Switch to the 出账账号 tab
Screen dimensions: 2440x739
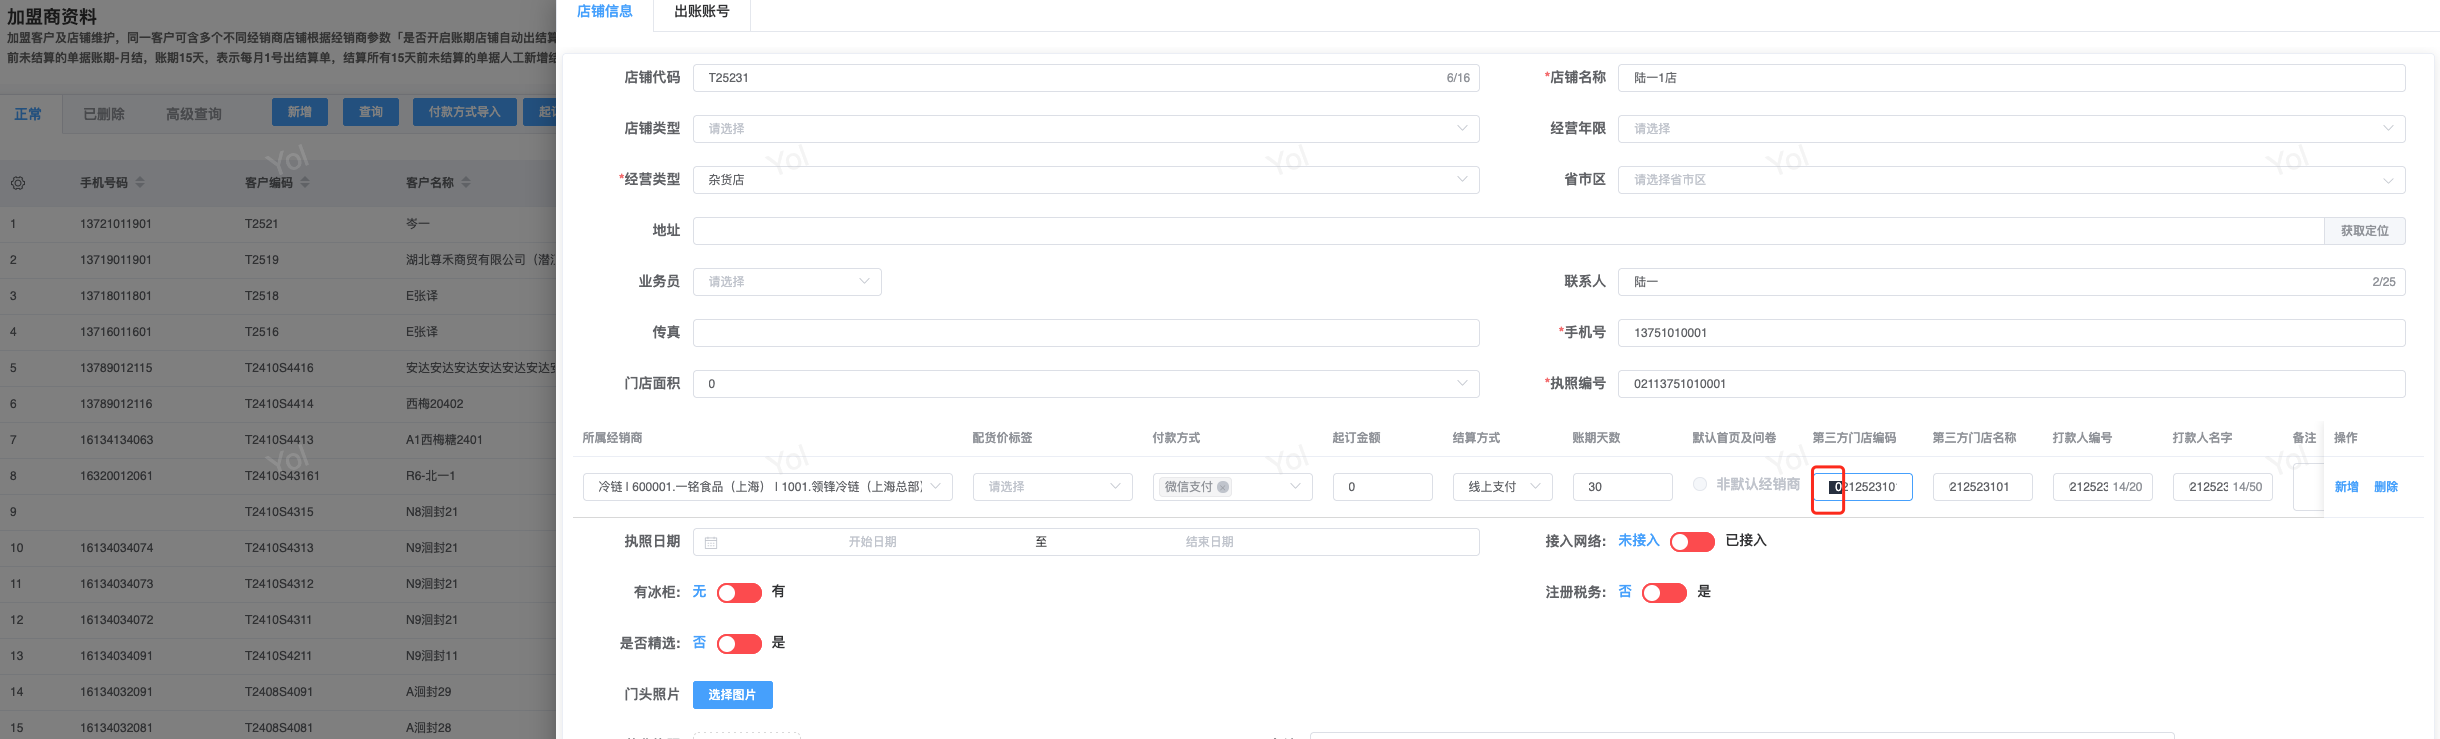click(702, 12)
